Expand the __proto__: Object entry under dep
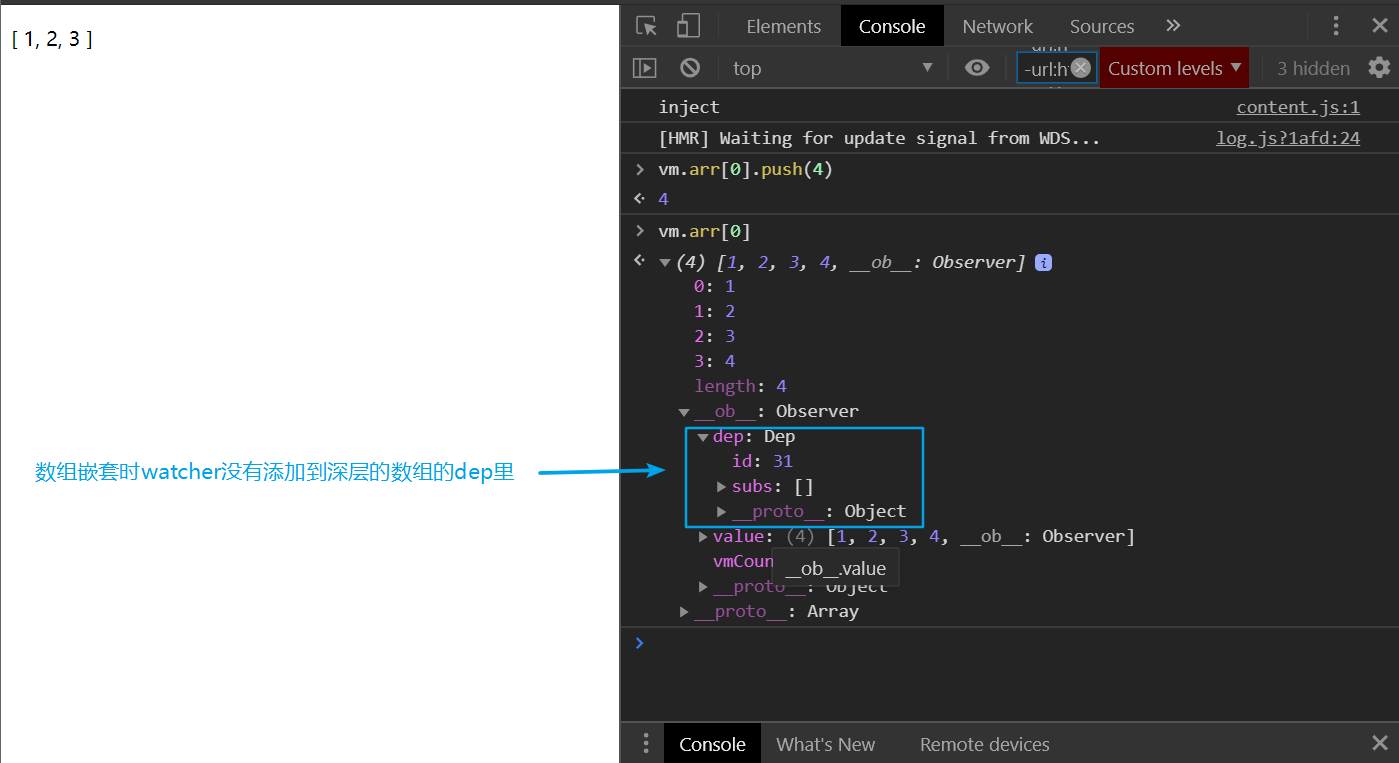 722,512
